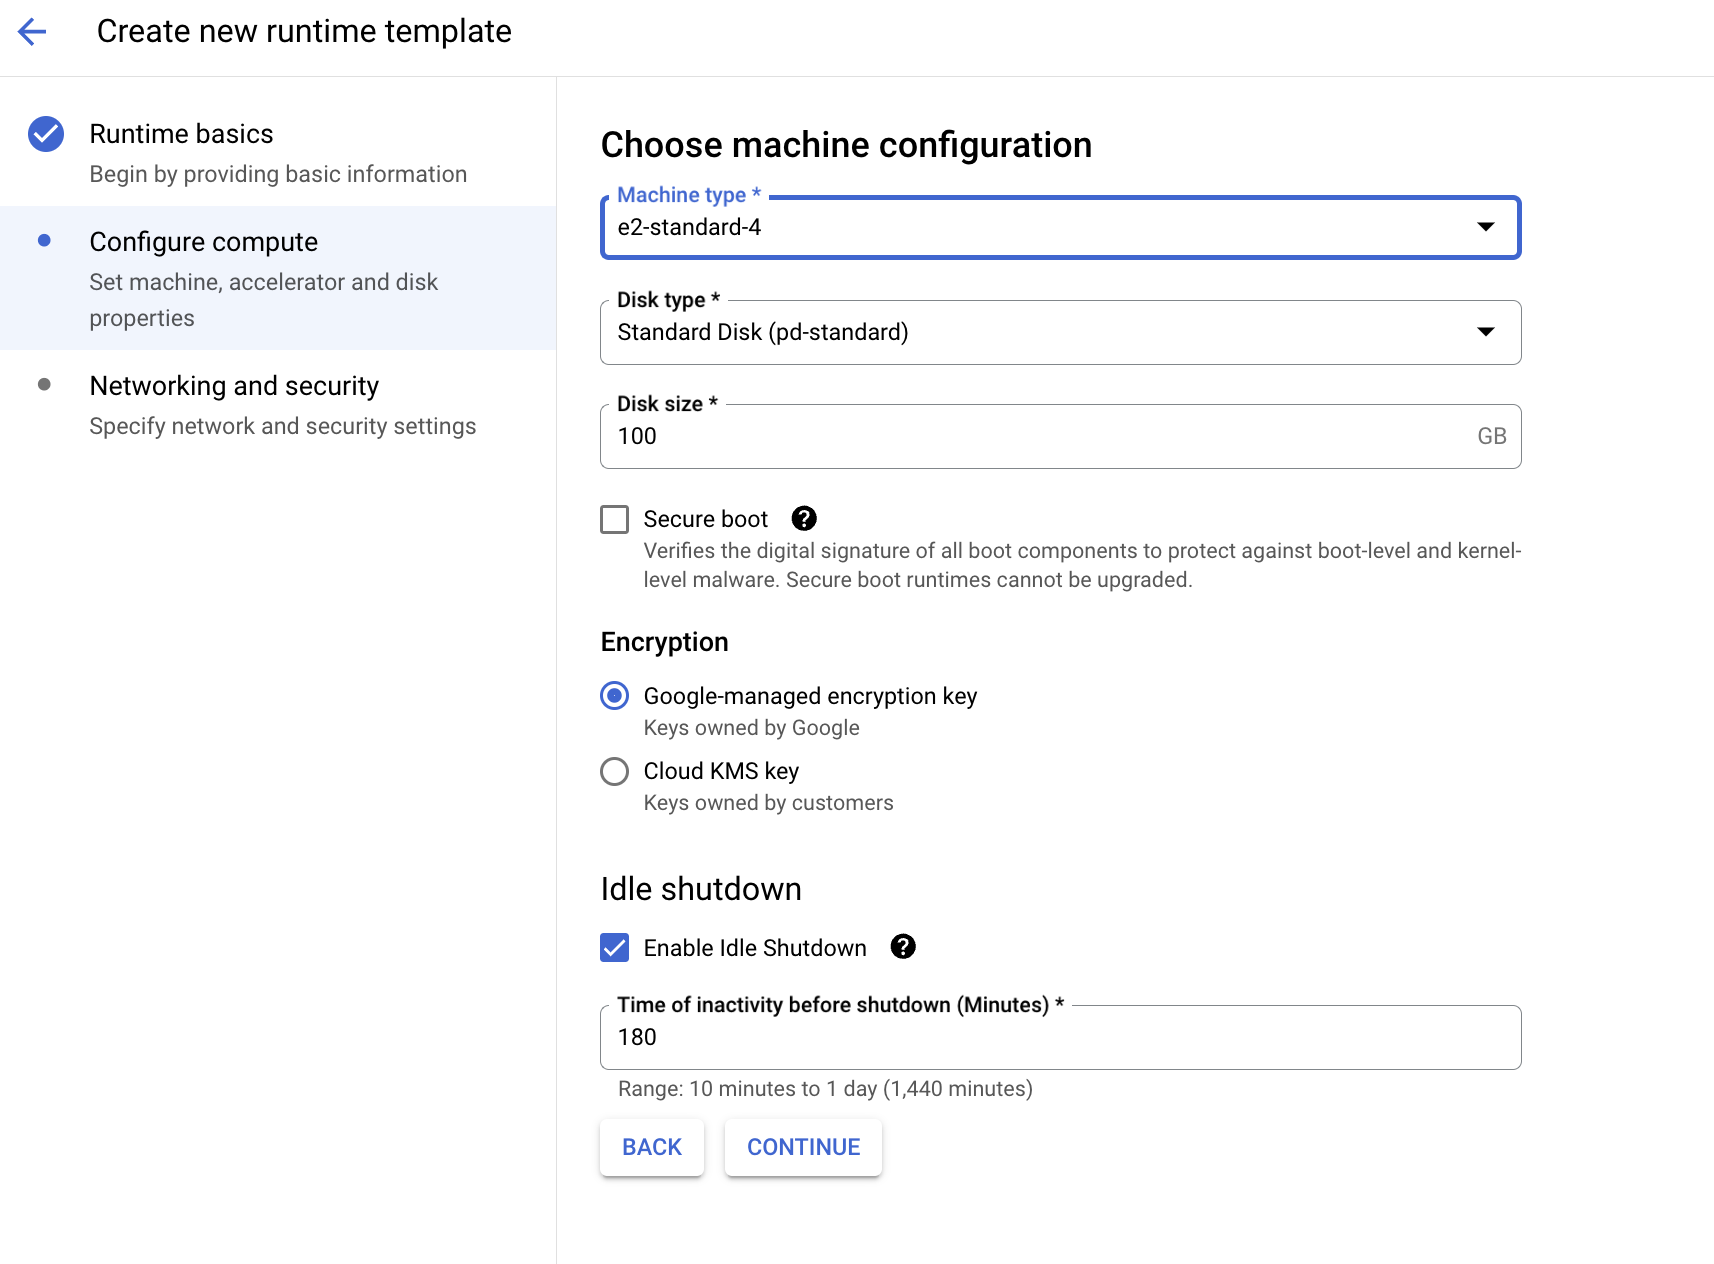Open the Machine type dropdown
1714x1264 pixels.
click(1060, 228)
